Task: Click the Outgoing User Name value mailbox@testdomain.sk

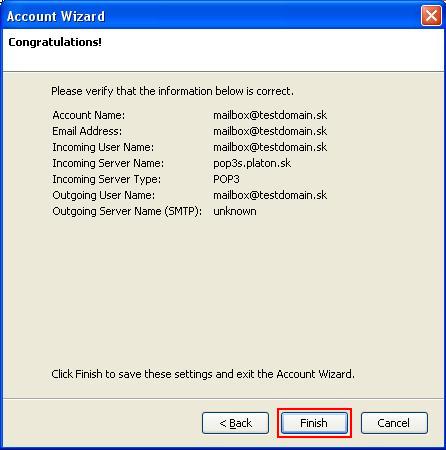Action: 270,195
